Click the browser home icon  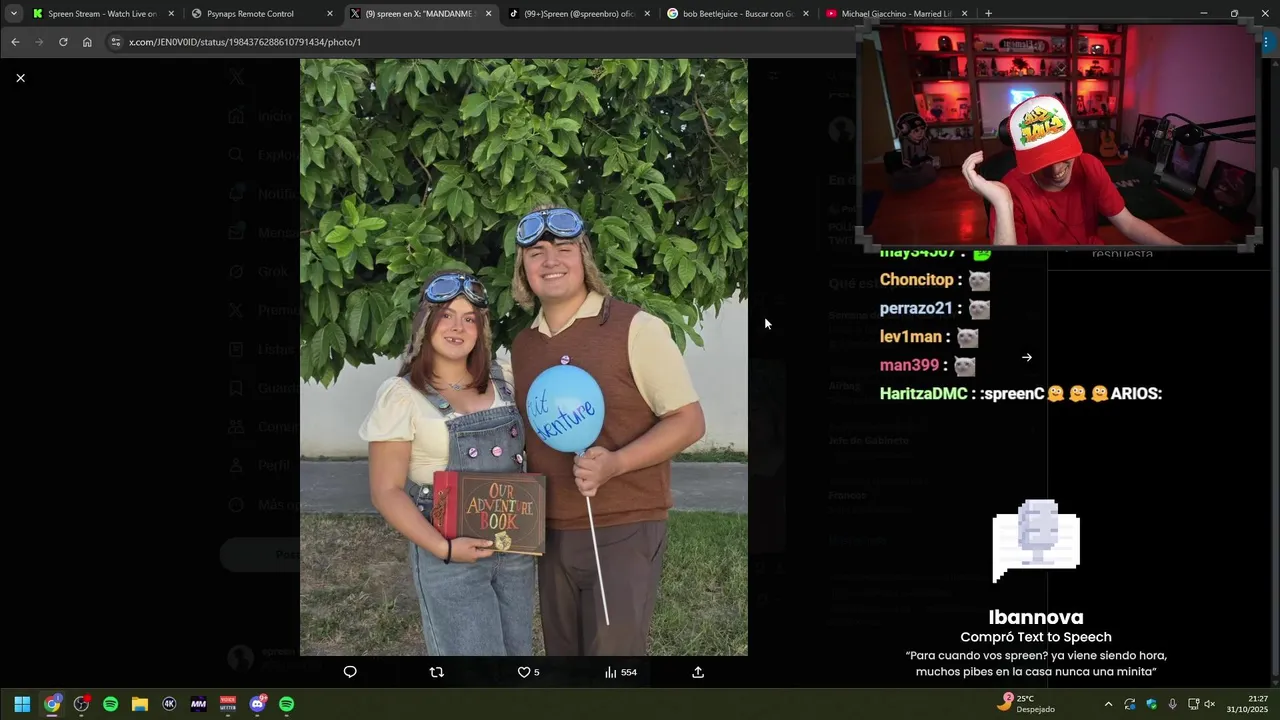[87, 42]
